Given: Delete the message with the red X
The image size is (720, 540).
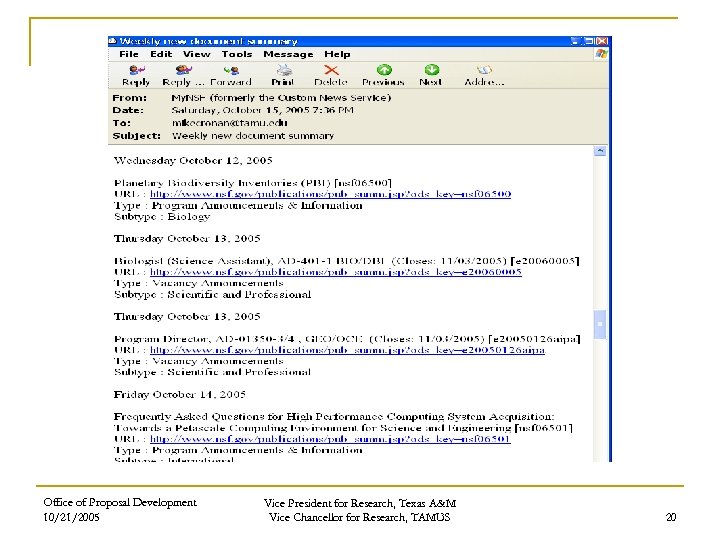Looking at the screenshot, I should (x=331, y=75).
